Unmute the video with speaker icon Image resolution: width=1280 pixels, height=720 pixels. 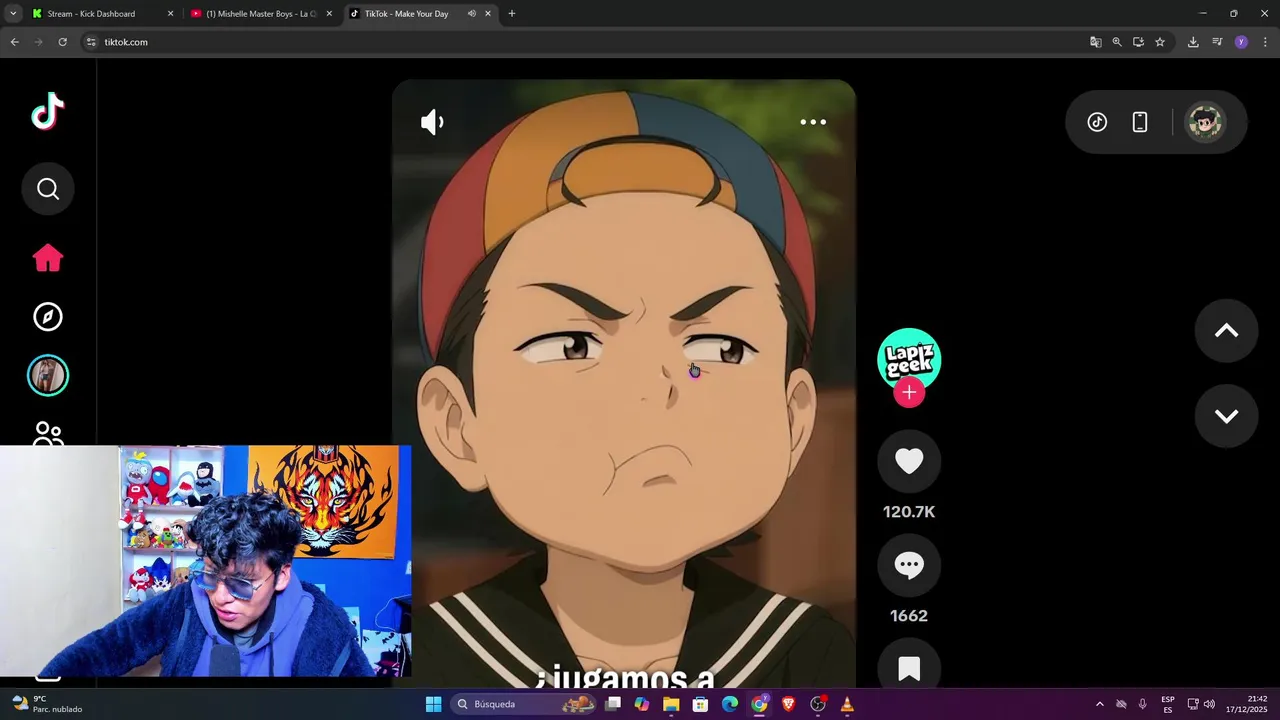[x=432, y=122]
